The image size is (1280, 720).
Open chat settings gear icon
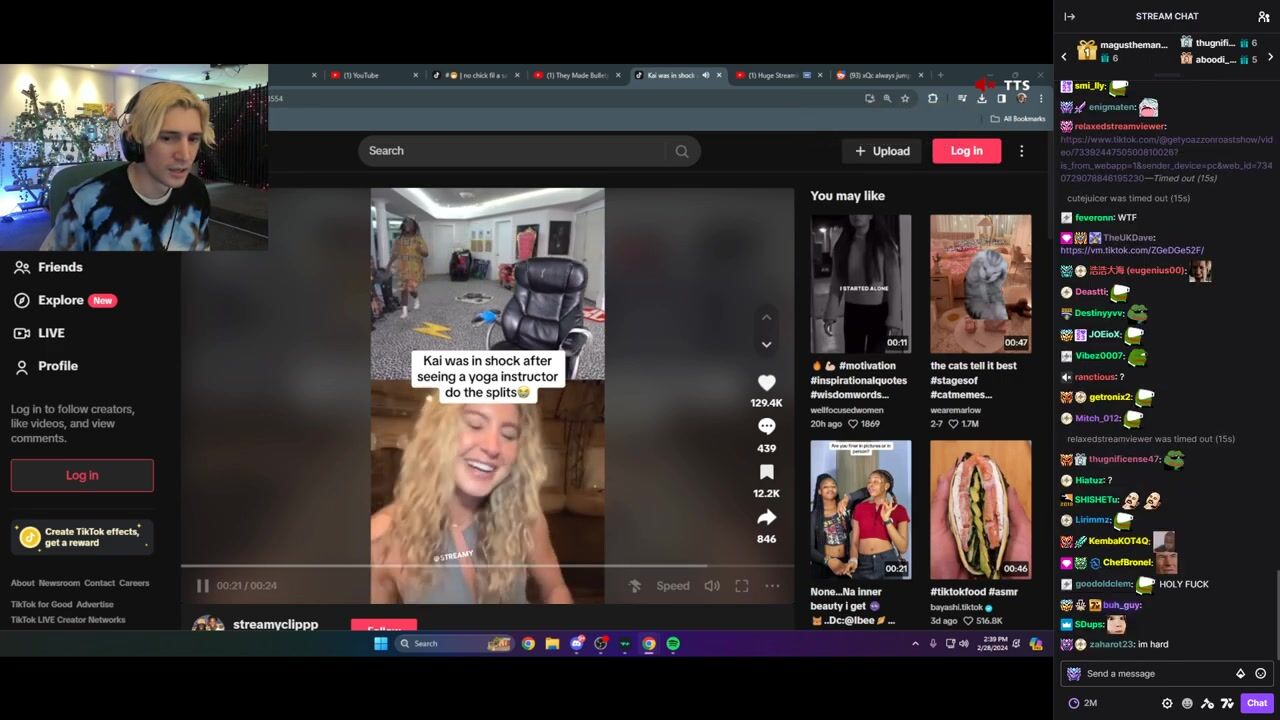(1167, 703)
